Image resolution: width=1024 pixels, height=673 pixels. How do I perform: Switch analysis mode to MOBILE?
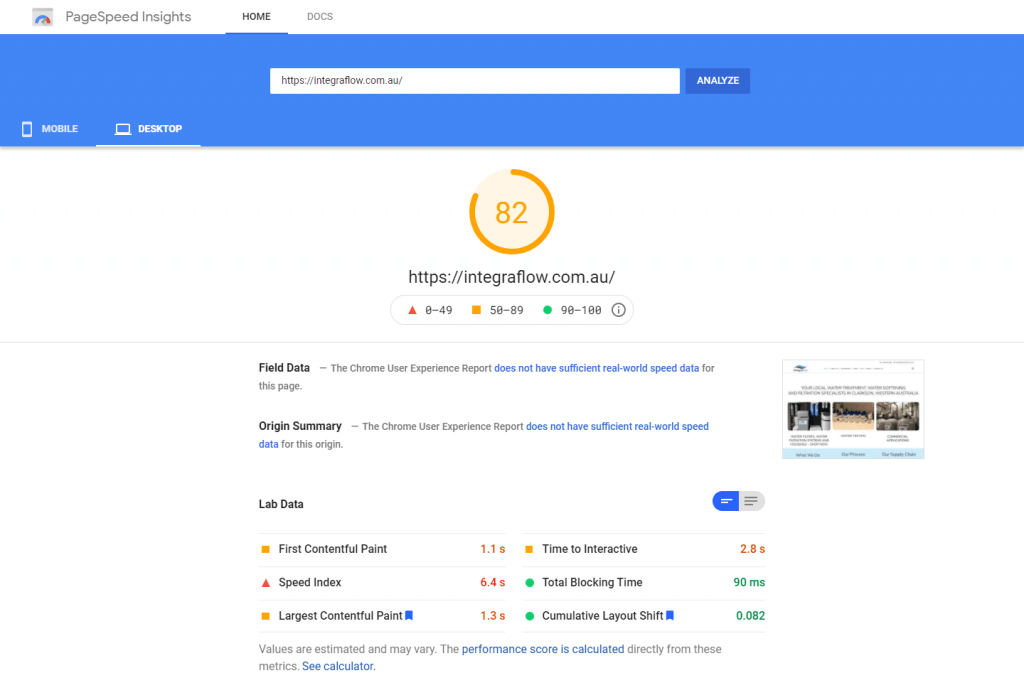pos(48,128)
